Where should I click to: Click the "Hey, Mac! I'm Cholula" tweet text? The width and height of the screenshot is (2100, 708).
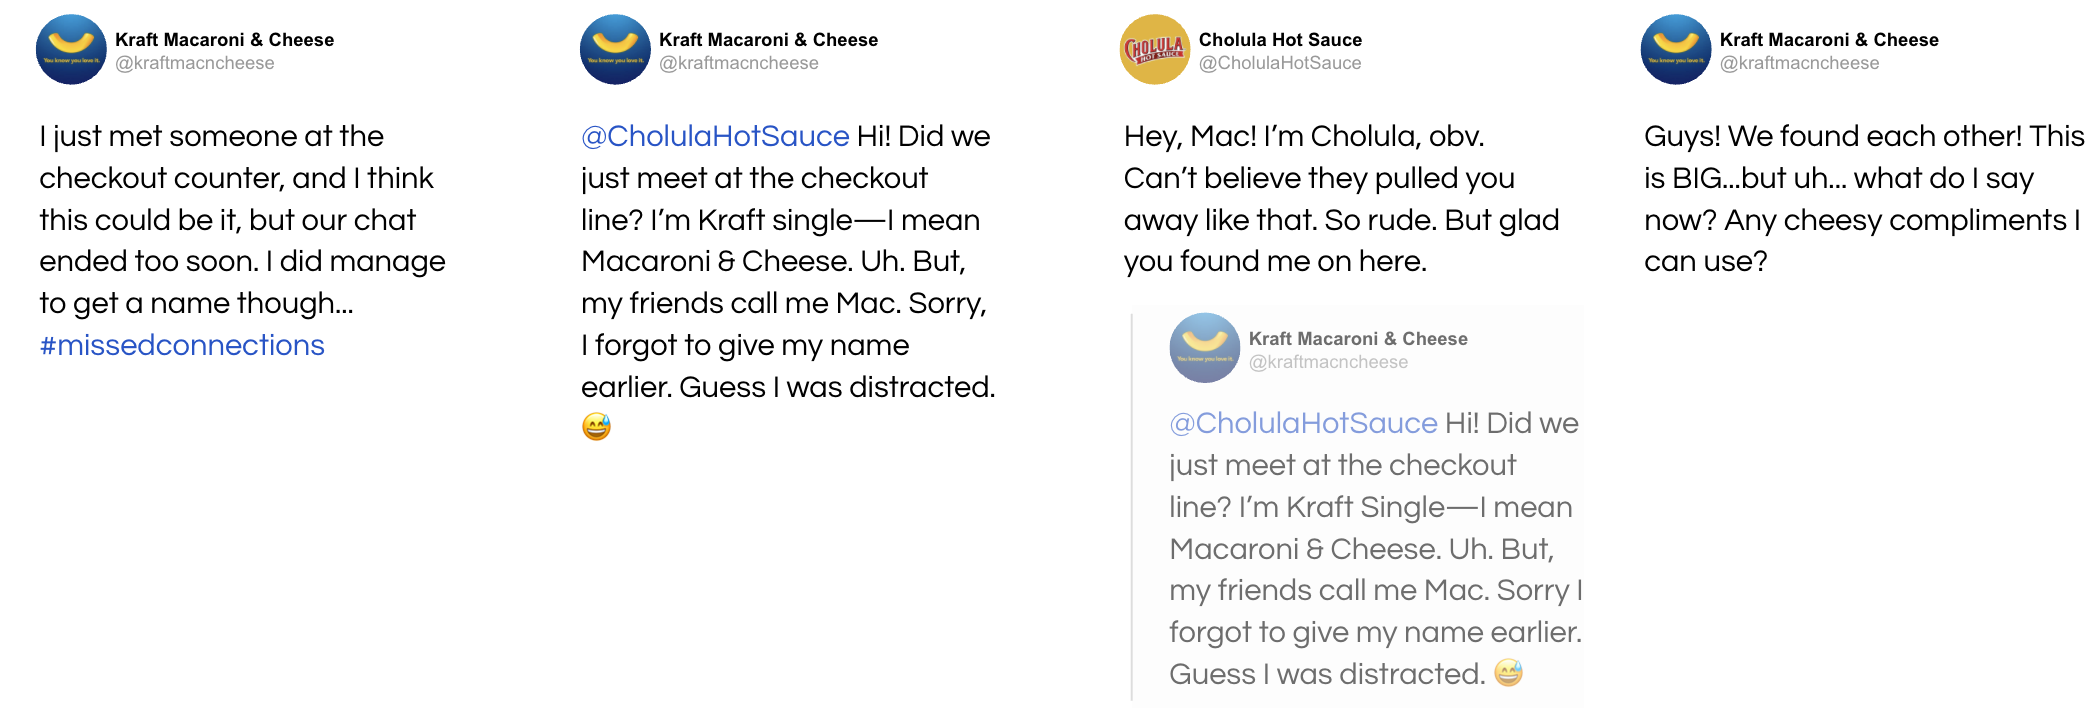(x=1340, y=199)
